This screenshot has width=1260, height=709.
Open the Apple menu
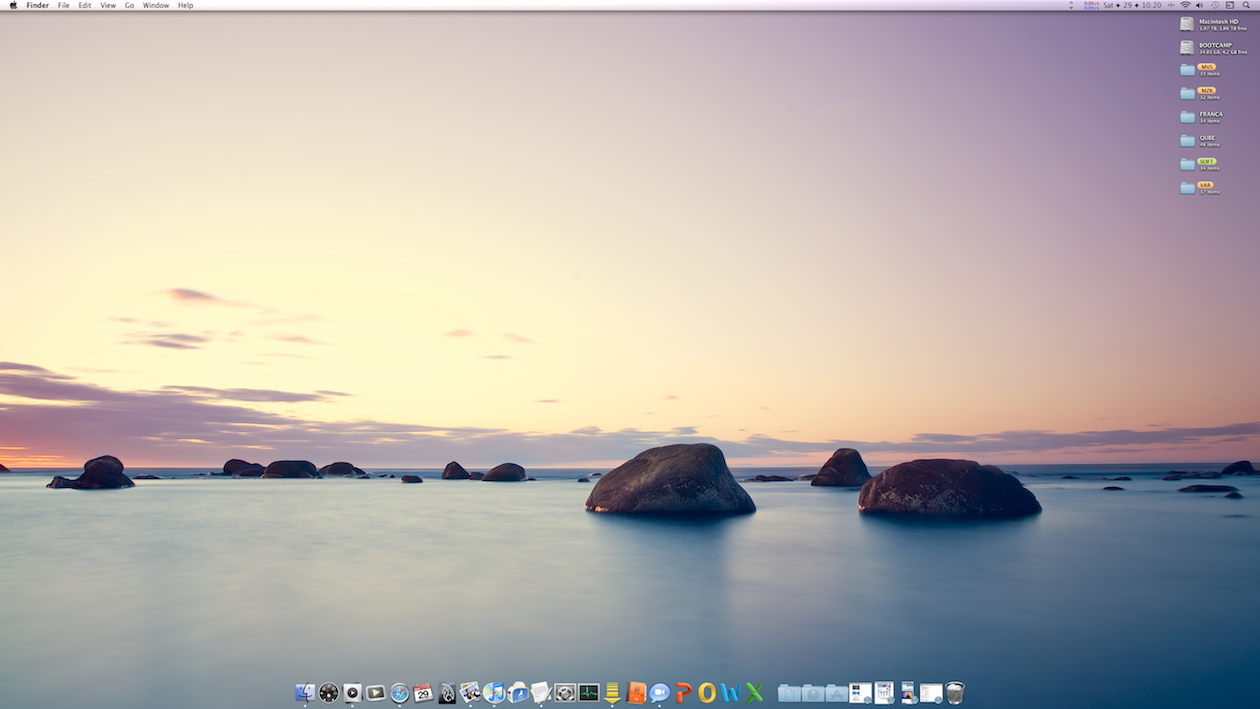[13, 5]
